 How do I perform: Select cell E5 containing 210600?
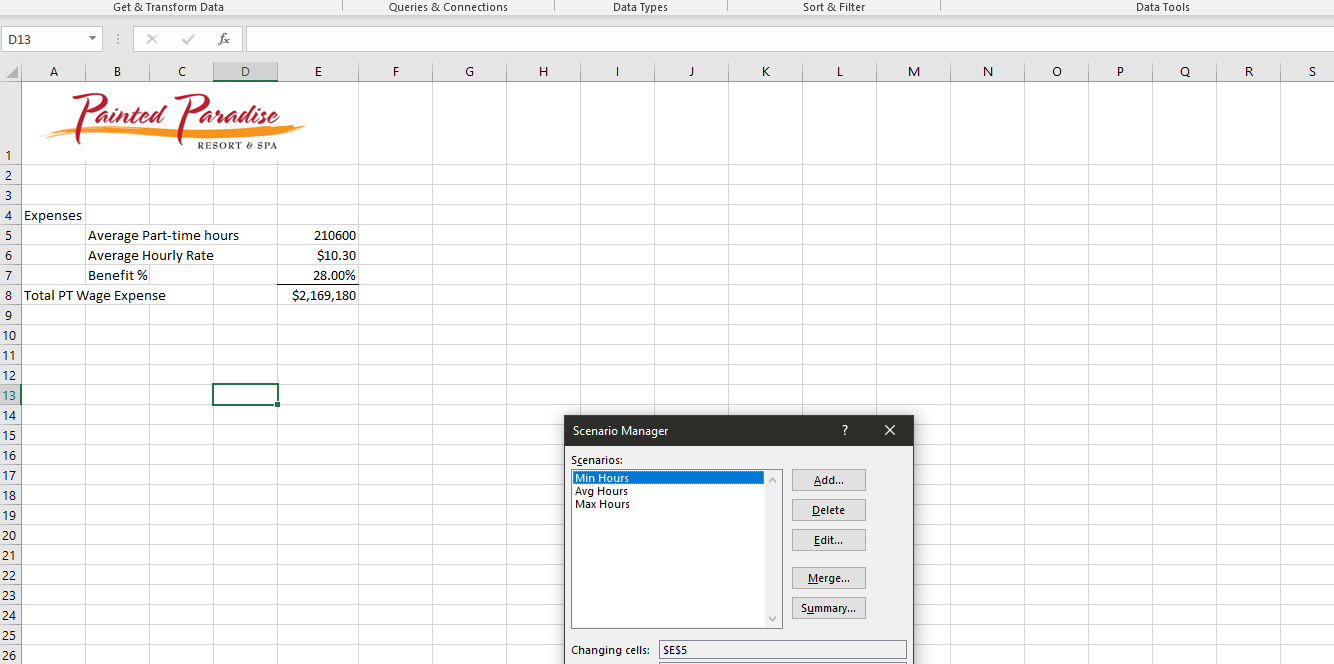coord(318,235)
